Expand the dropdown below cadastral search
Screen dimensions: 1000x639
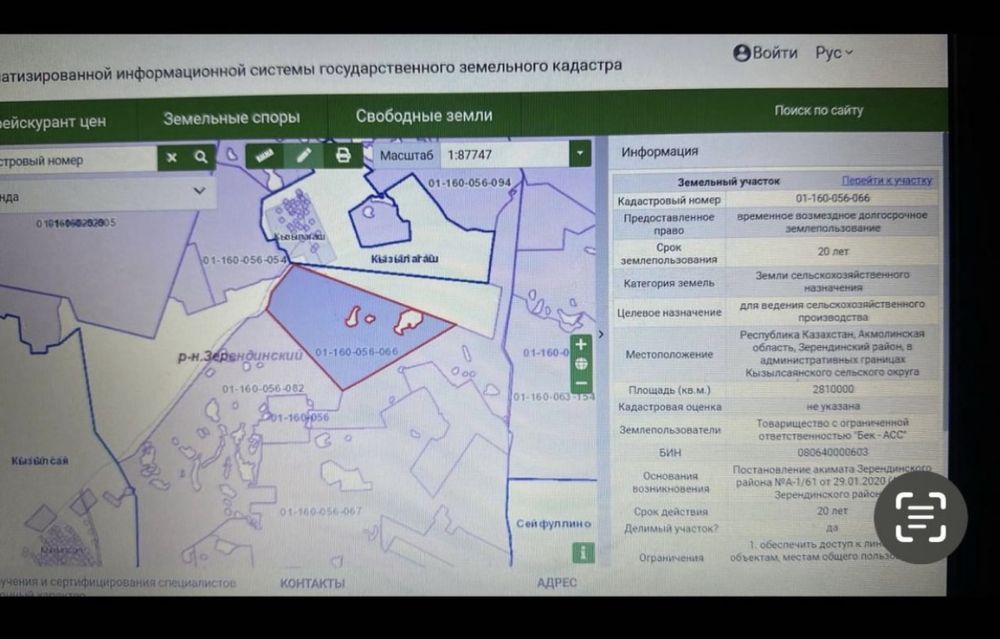(199, 191)
